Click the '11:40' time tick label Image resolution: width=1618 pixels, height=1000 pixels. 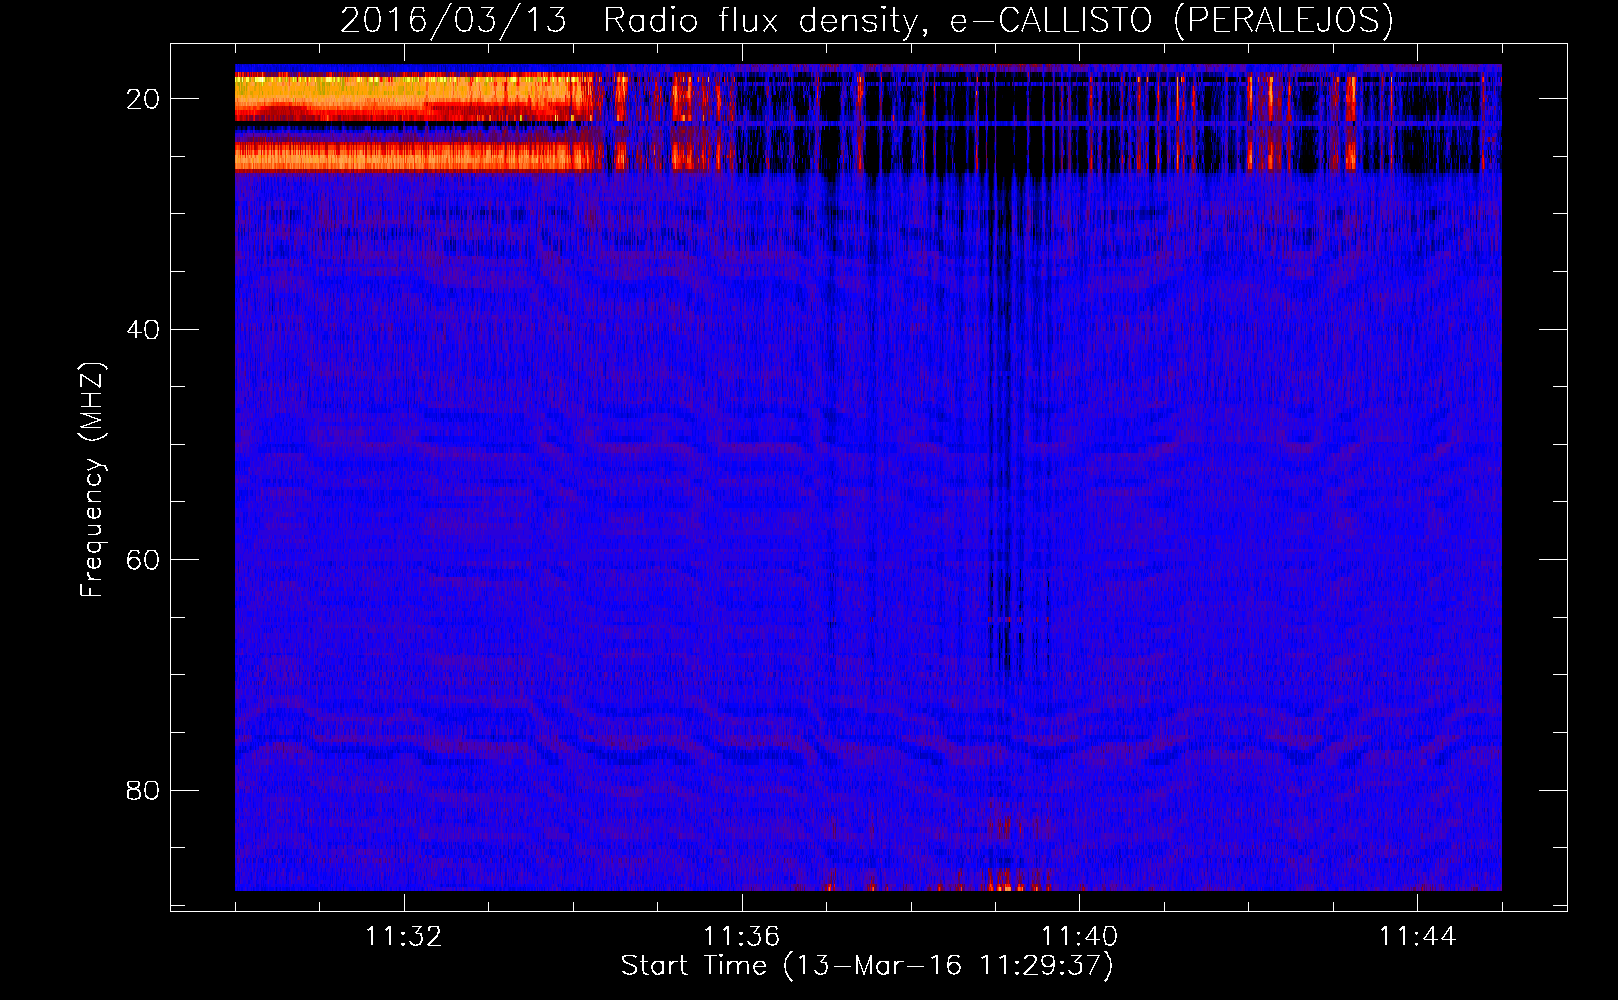(1080, 937)
